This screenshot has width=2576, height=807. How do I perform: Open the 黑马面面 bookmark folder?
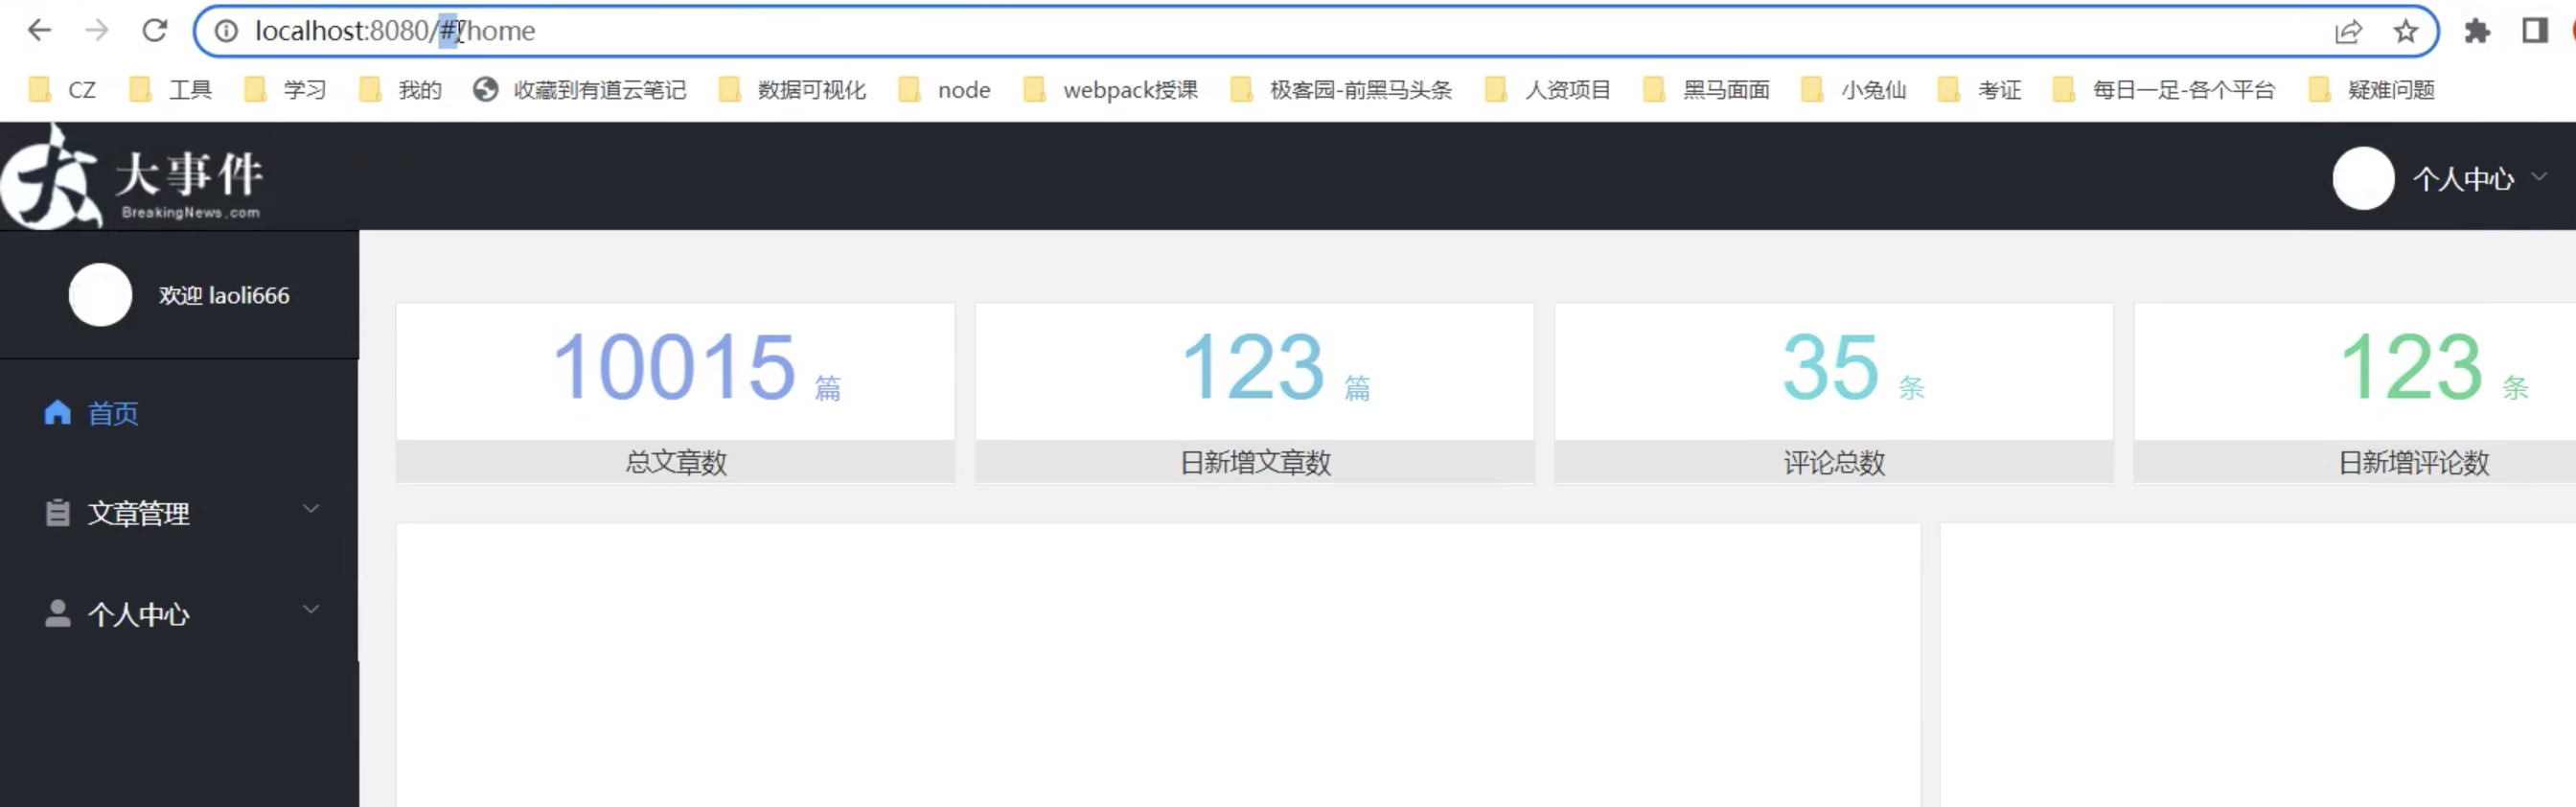(1707, 90)
